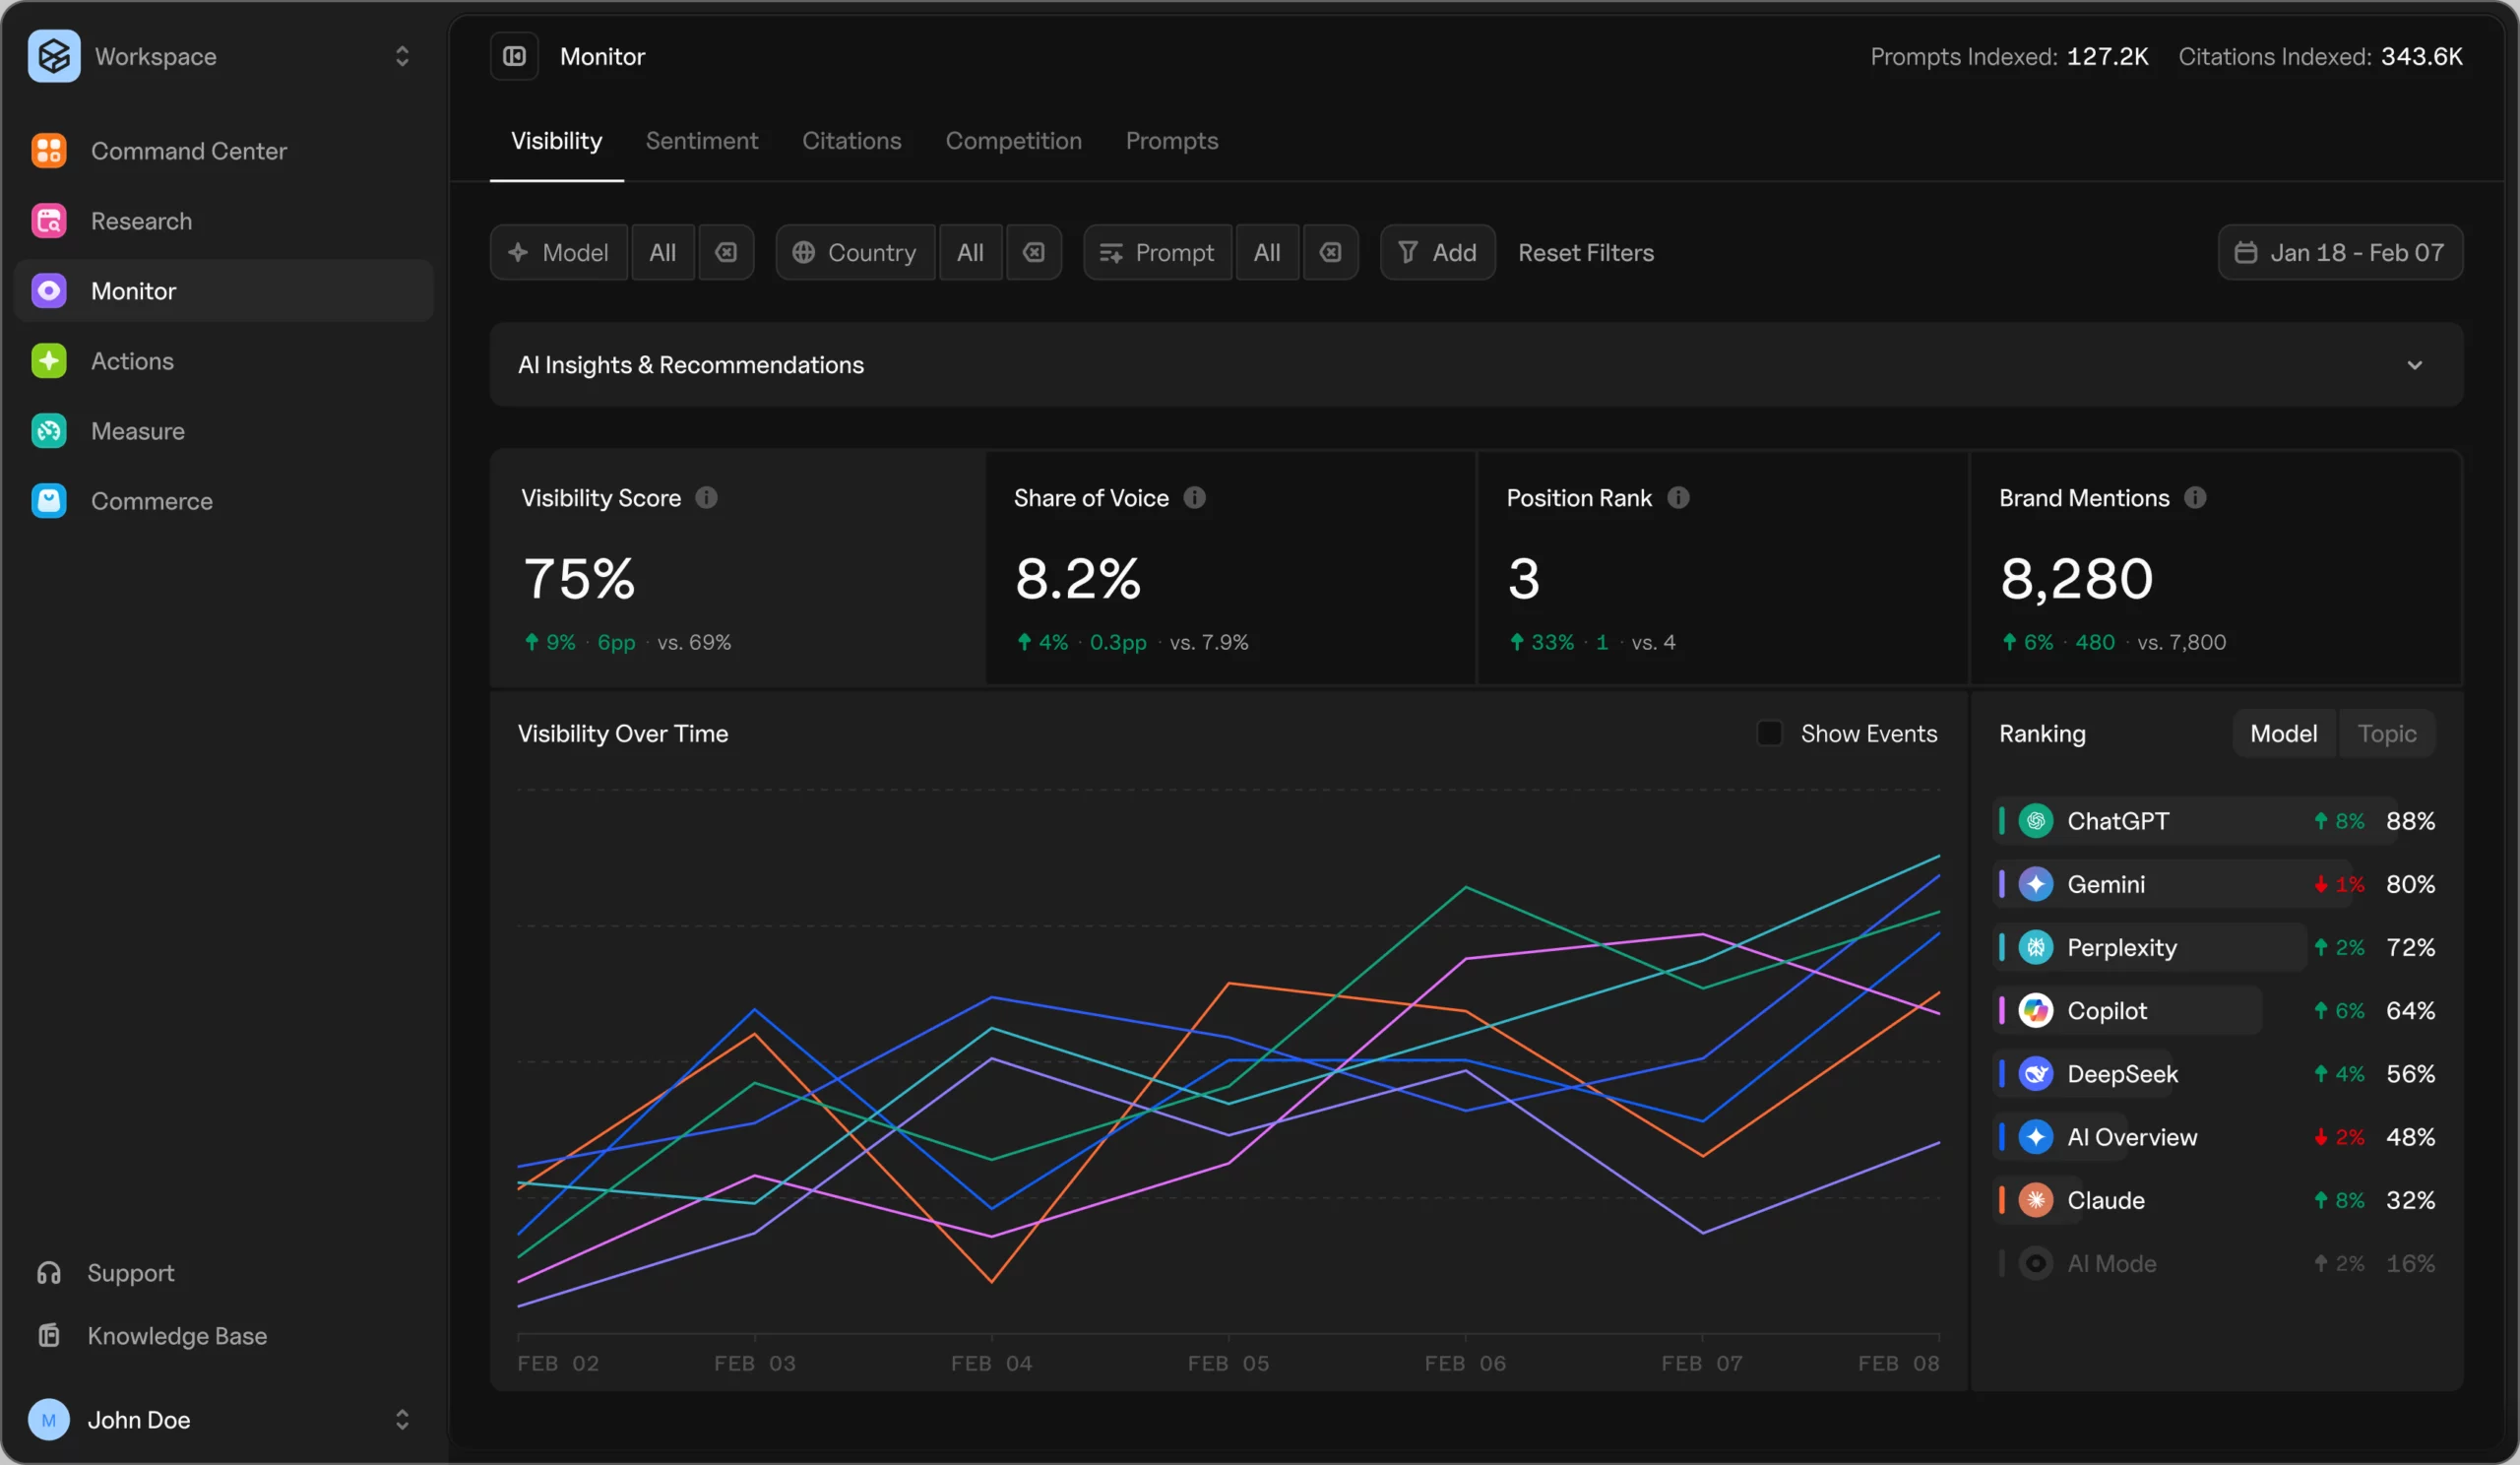Clear the Prompt filter with its X icon

[1330, 253]
